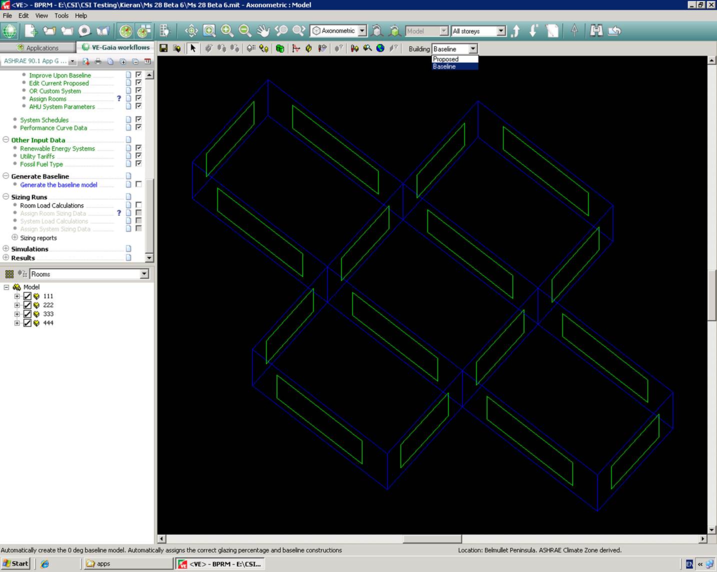
Task: Click the undo arrow toolbar icon
Action: [615, 31]
